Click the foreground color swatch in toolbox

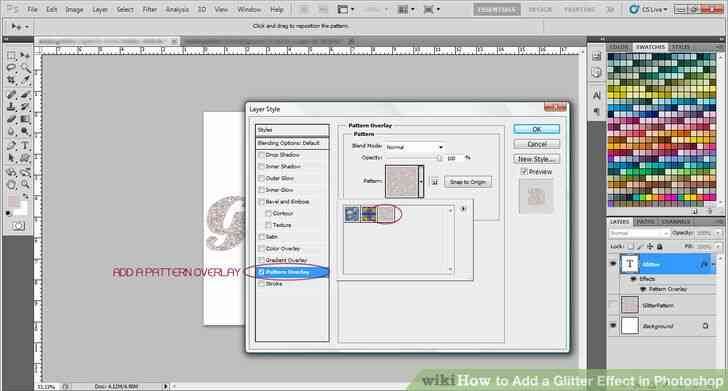13,201
